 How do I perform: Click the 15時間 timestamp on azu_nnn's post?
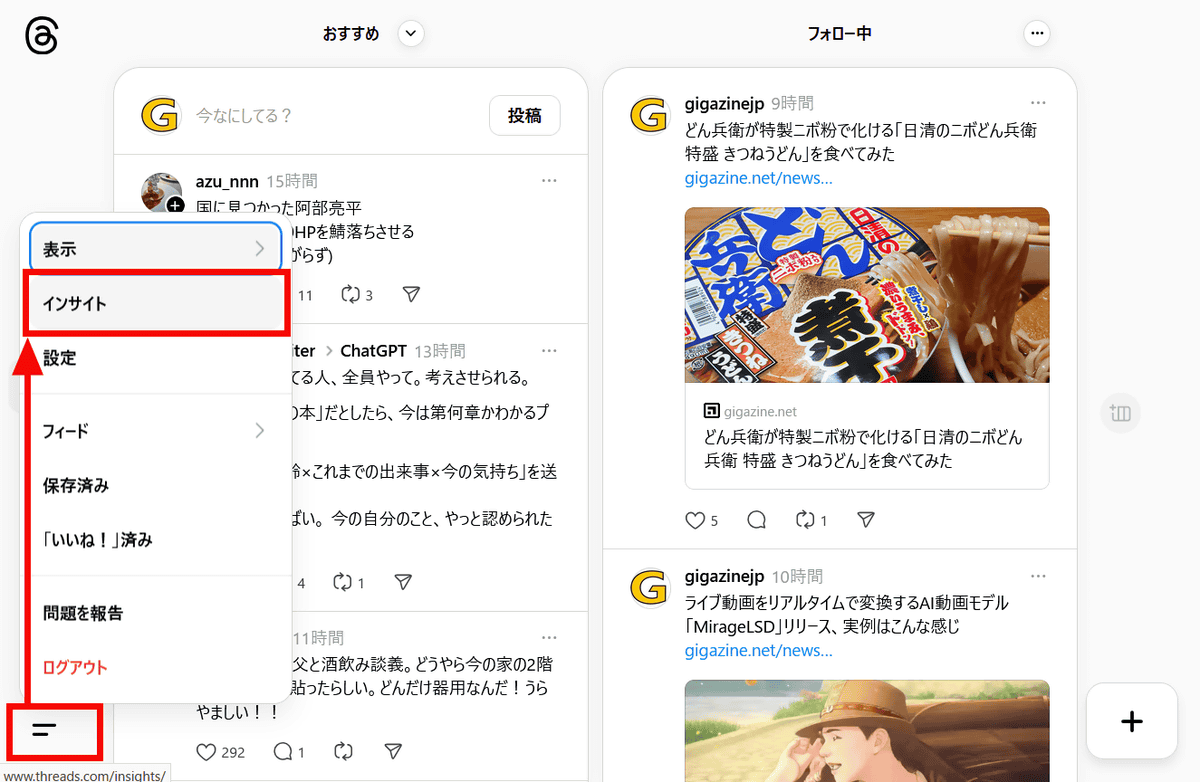[x=291, y=181]
